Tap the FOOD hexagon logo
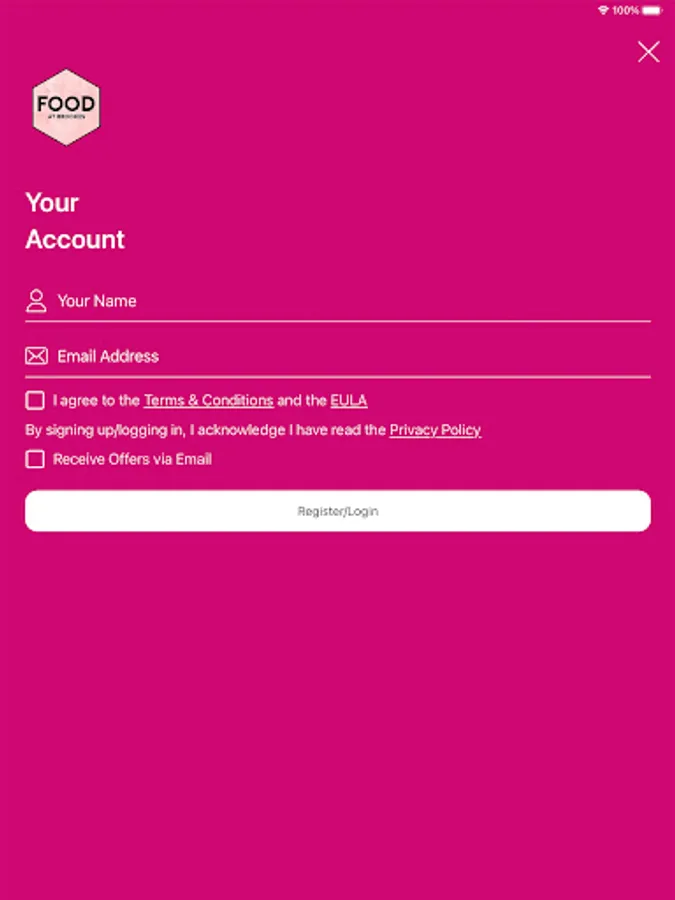Screen dimensions: 675x900 pos(66,107)
